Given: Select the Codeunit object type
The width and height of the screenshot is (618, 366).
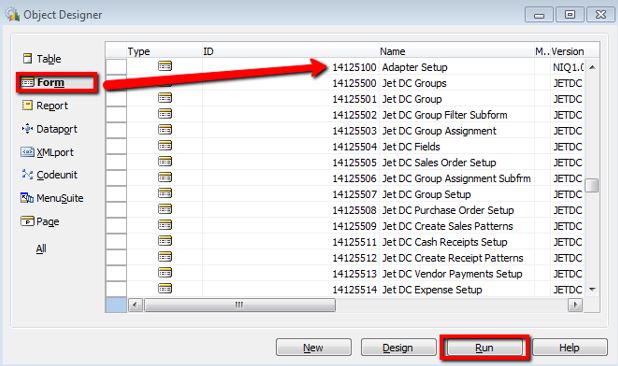Looking at the screenshot, I should click(49, 175).
